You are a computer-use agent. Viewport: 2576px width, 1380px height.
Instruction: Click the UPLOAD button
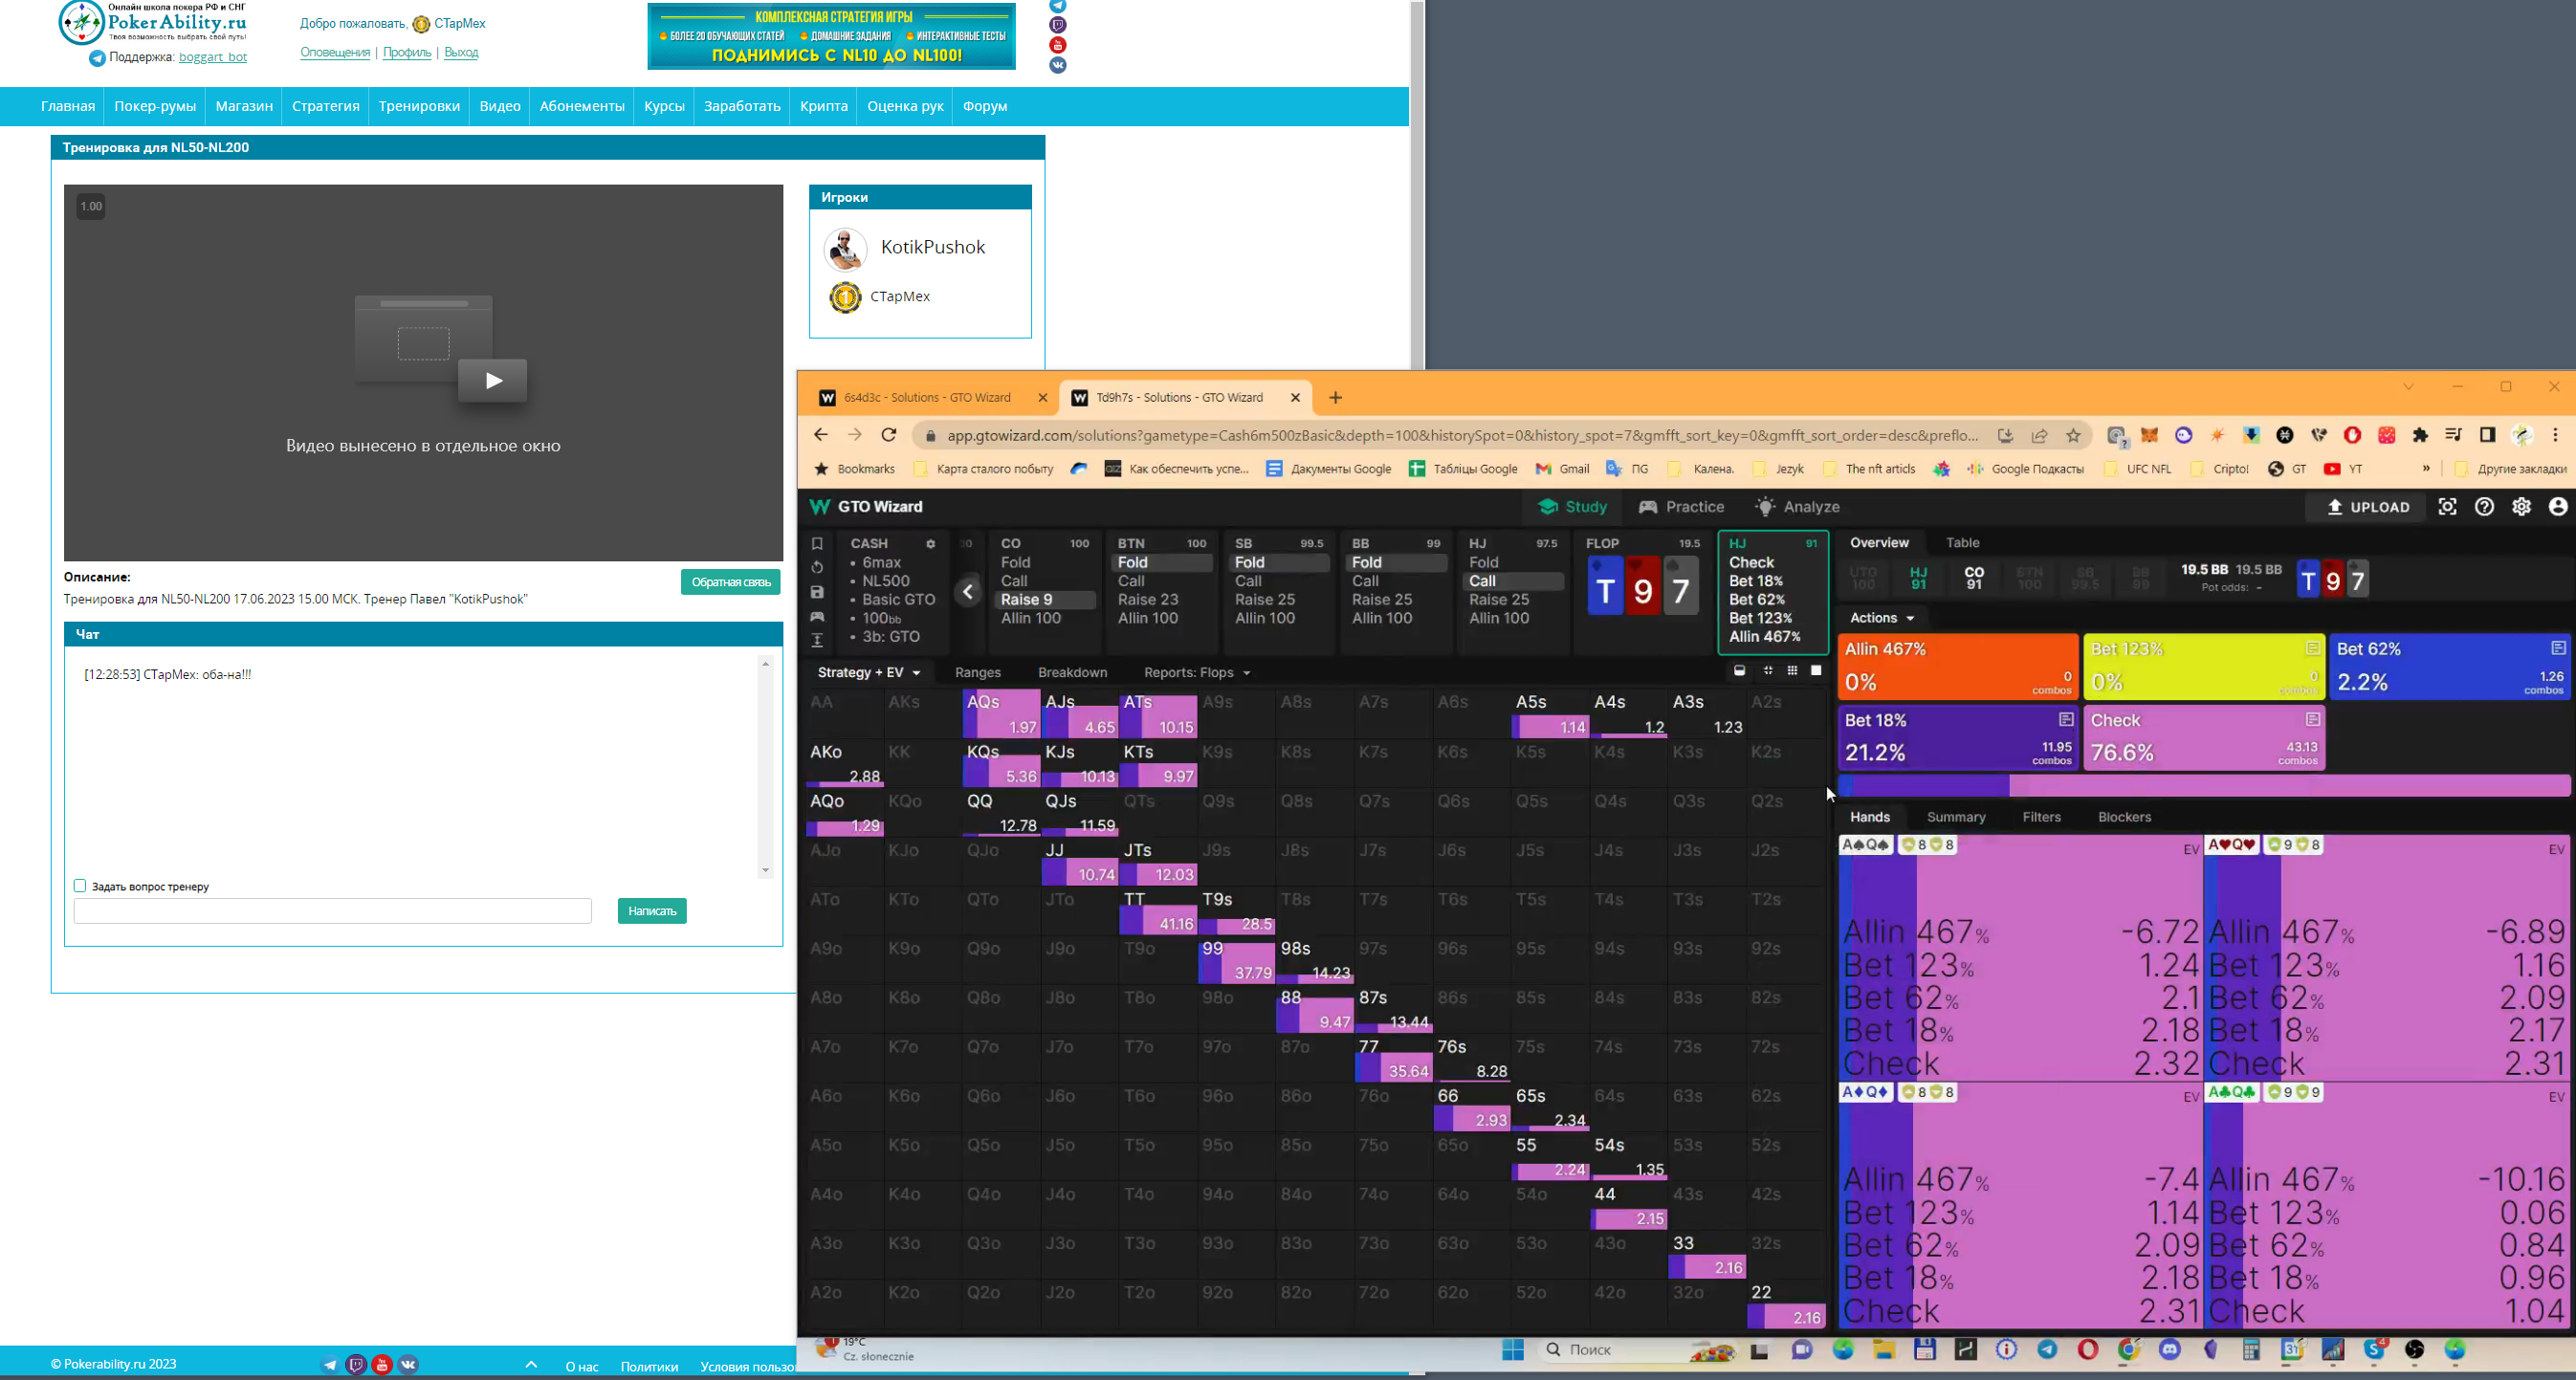pos(2367,507)
